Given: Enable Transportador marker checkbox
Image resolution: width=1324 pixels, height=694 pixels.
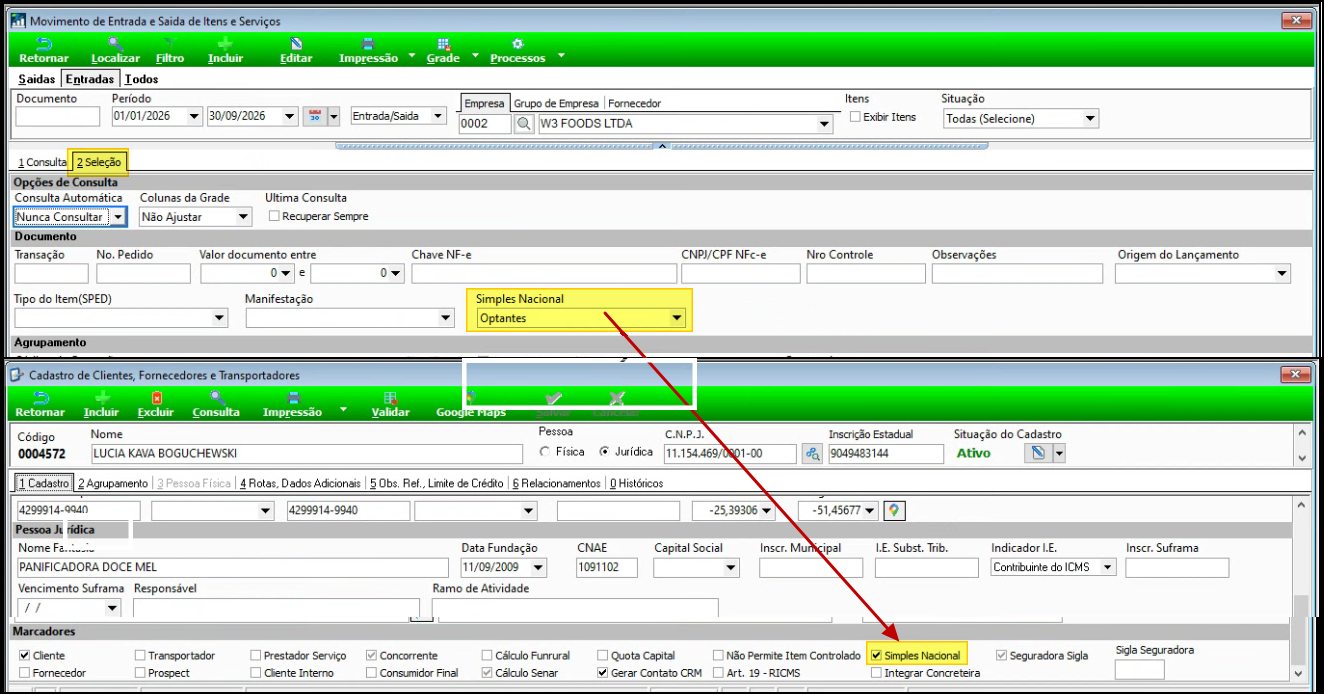Looking at the screenshot, I should coord(140,656).
